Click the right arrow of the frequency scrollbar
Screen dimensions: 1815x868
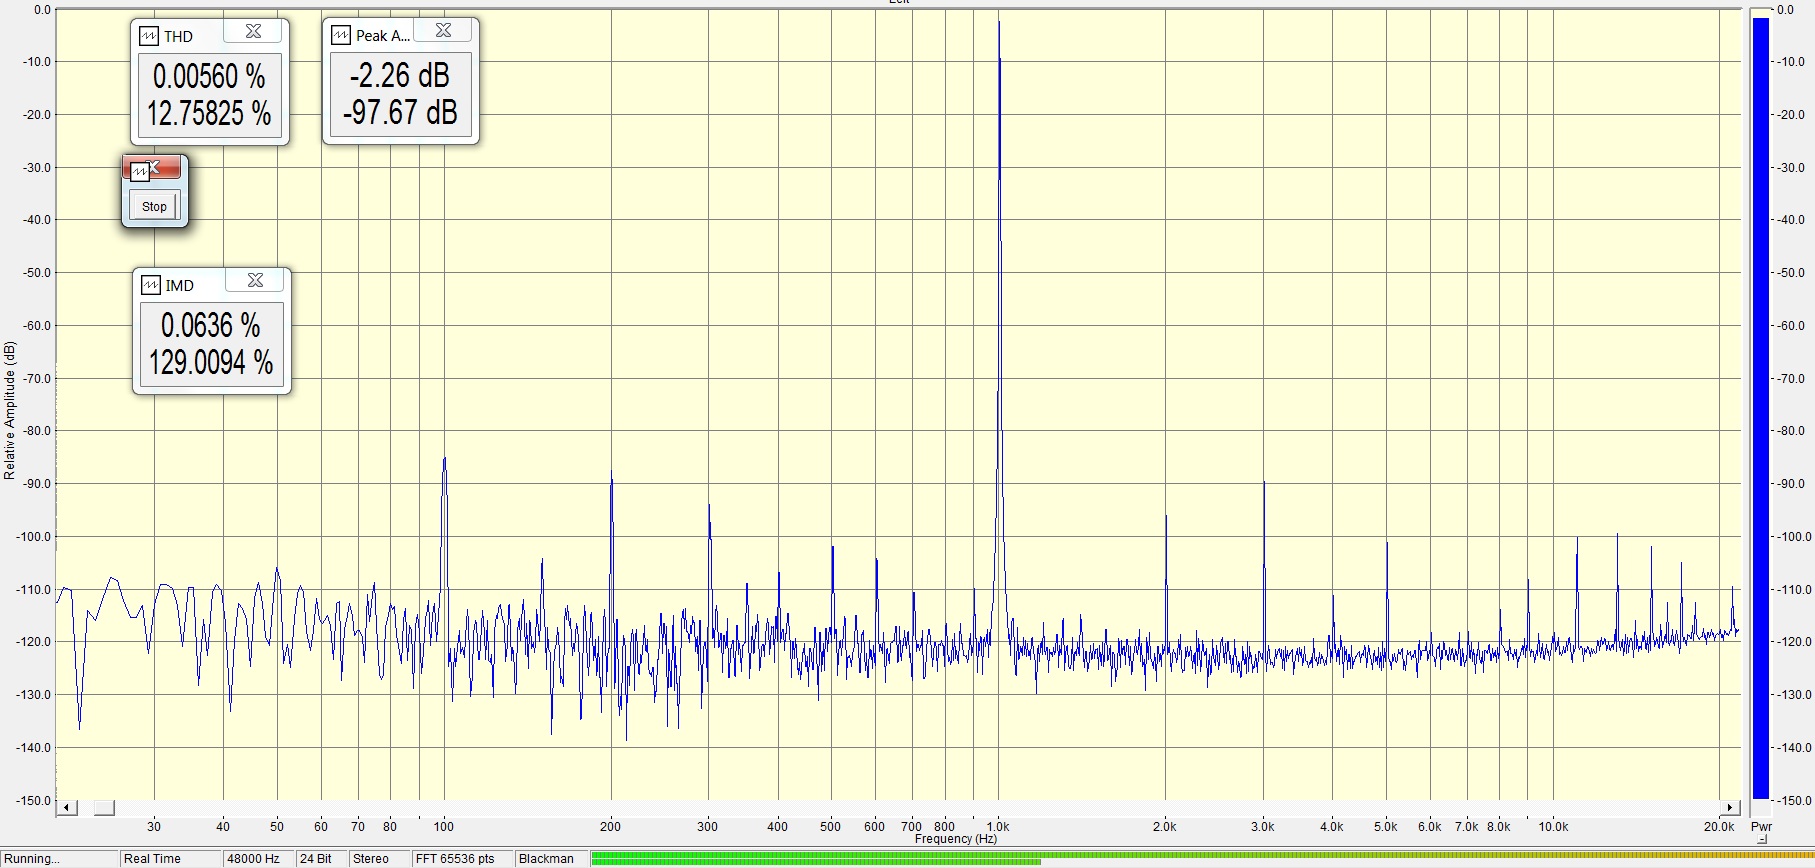[x=1730, y=807]
